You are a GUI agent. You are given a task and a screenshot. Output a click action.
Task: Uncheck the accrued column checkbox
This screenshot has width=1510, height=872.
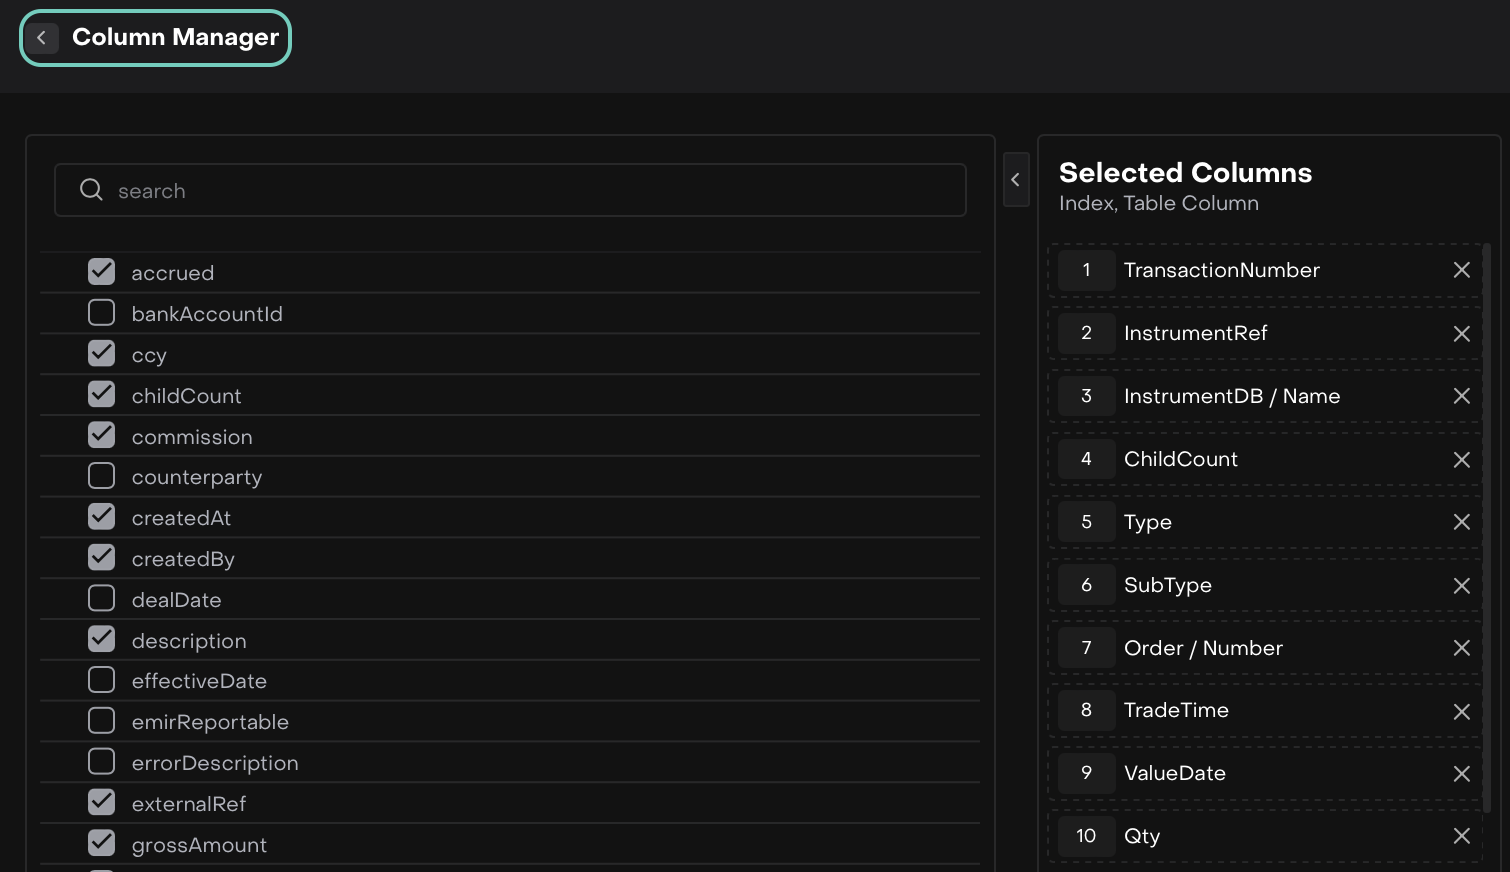pos(102,271)
